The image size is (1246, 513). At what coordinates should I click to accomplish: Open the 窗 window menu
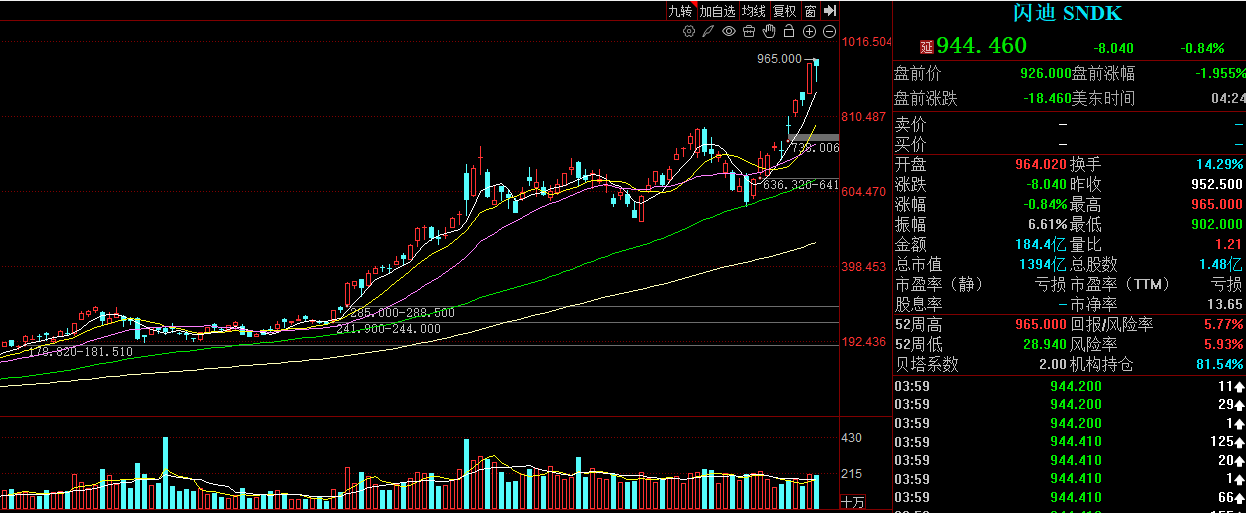click(810, 11)
